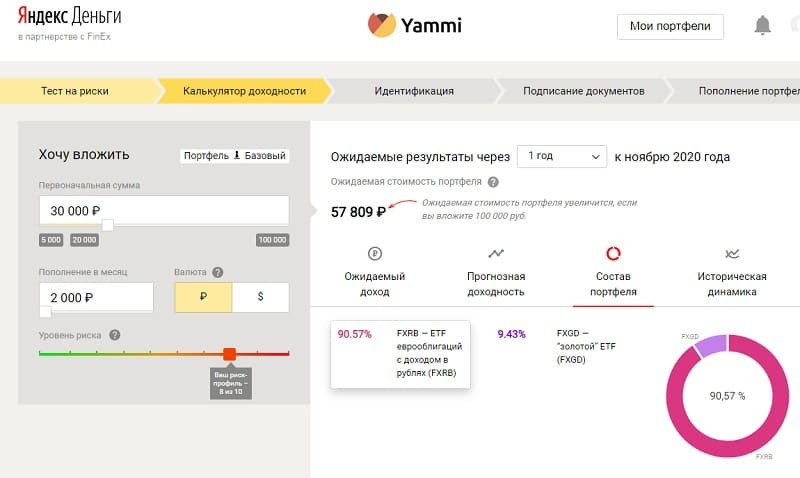Click the Первоначальная сумма input field
Image resolution: width=800 pixels, height=478 pixels.
163,210
